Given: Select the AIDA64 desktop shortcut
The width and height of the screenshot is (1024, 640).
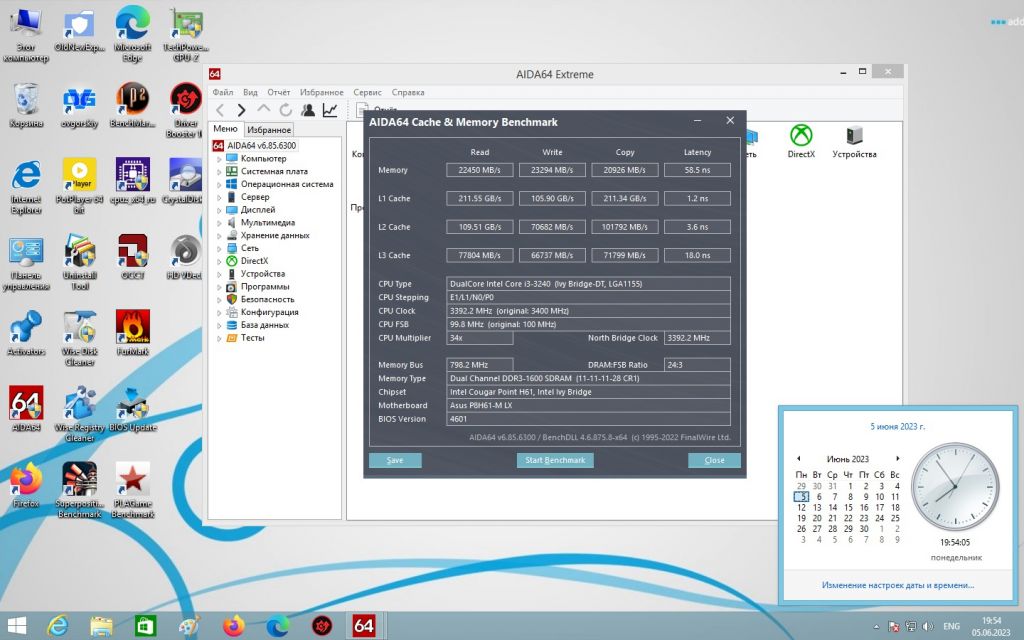Looking at the screenshot, I should click(26, 408).
